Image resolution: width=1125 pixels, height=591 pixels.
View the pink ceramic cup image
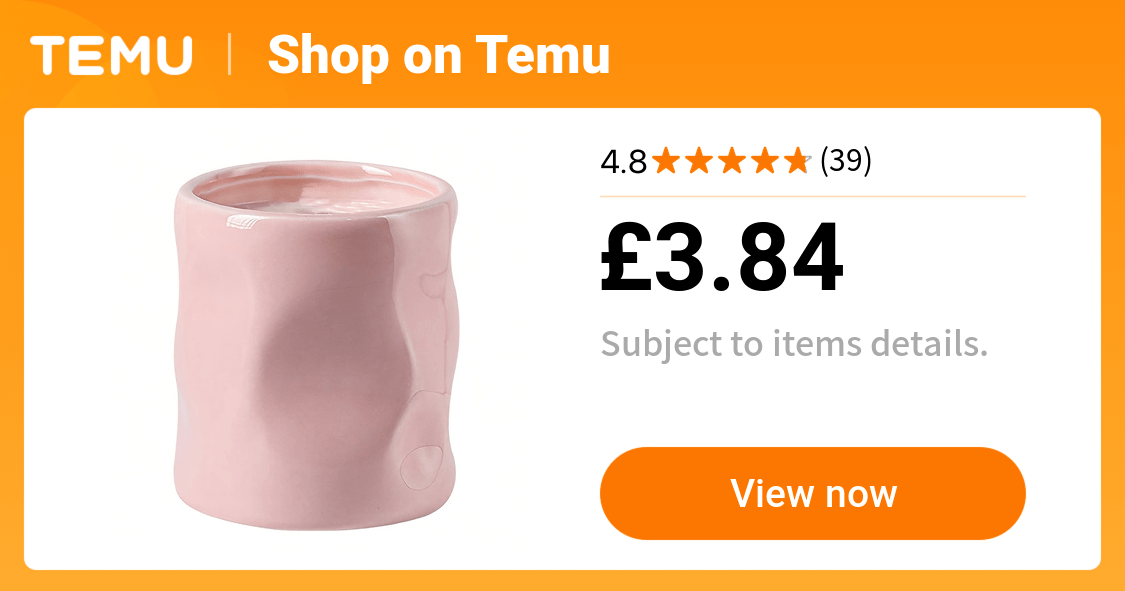click(x=314, y=345)
